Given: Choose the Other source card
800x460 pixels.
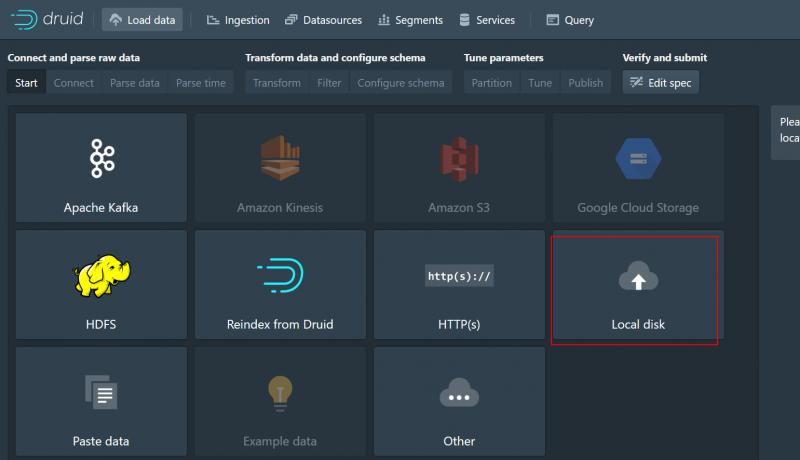Looking at the screenshot, I should pos(459,401).
